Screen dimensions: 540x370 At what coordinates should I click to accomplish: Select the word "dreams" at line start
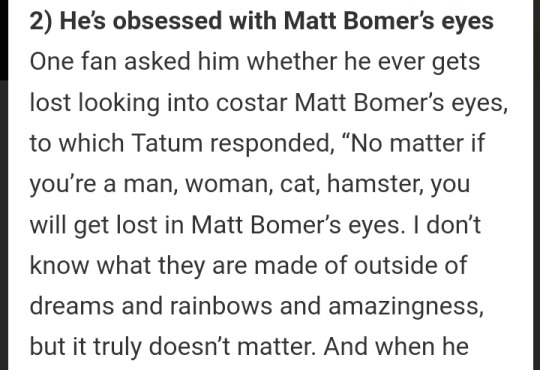pyautogui.click(x=72, y=306)
